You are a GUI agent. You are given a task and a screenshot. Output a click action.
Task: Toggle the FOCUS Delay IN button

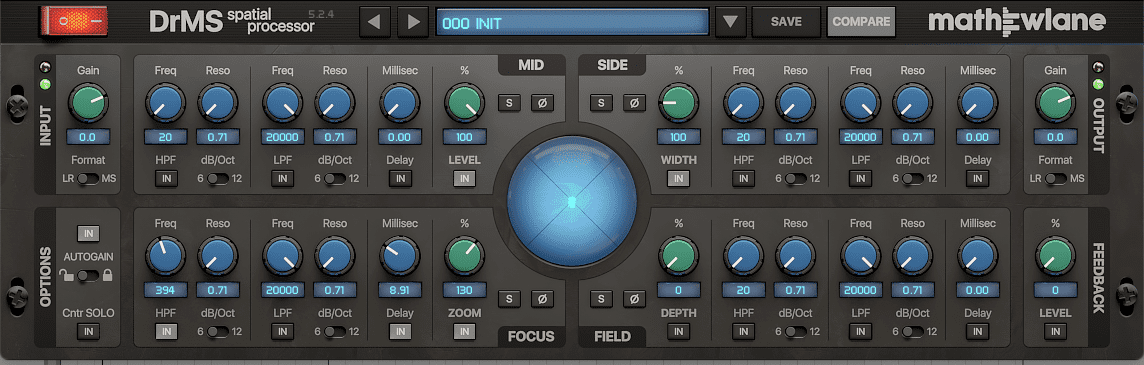pos(400,332)
